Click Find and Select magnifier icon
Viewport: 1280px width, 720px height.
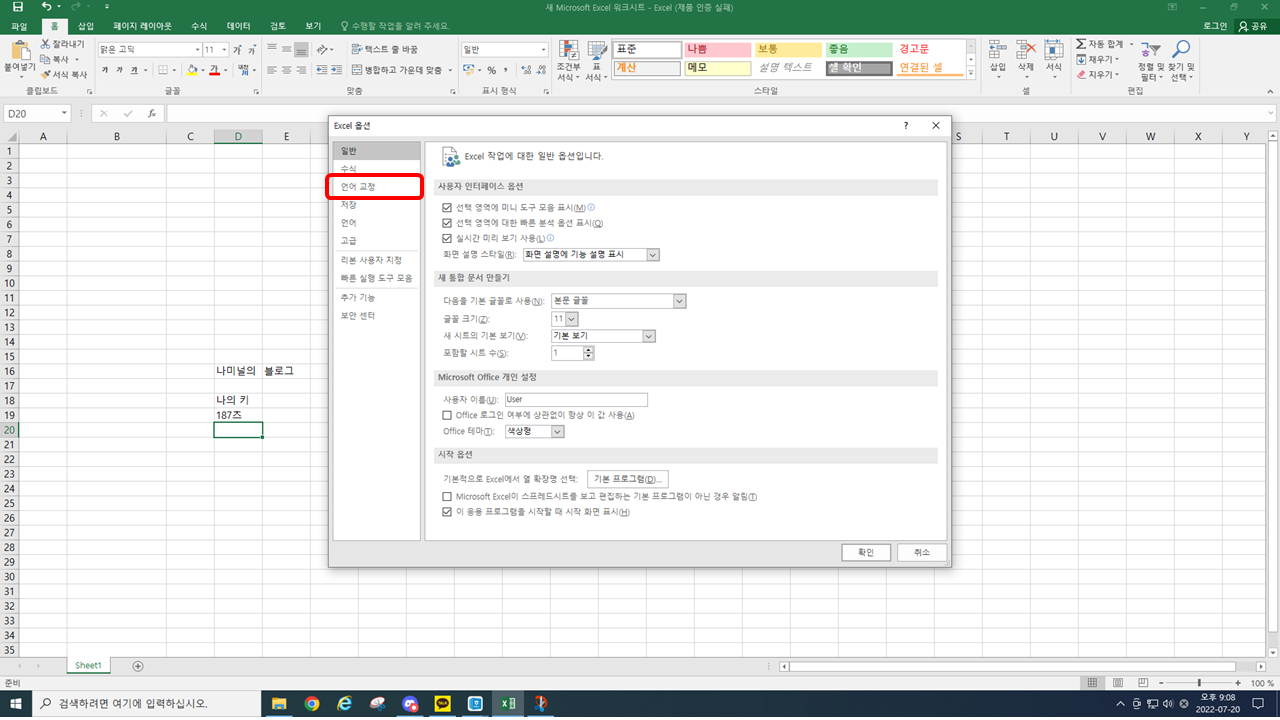click(1181, 50)
